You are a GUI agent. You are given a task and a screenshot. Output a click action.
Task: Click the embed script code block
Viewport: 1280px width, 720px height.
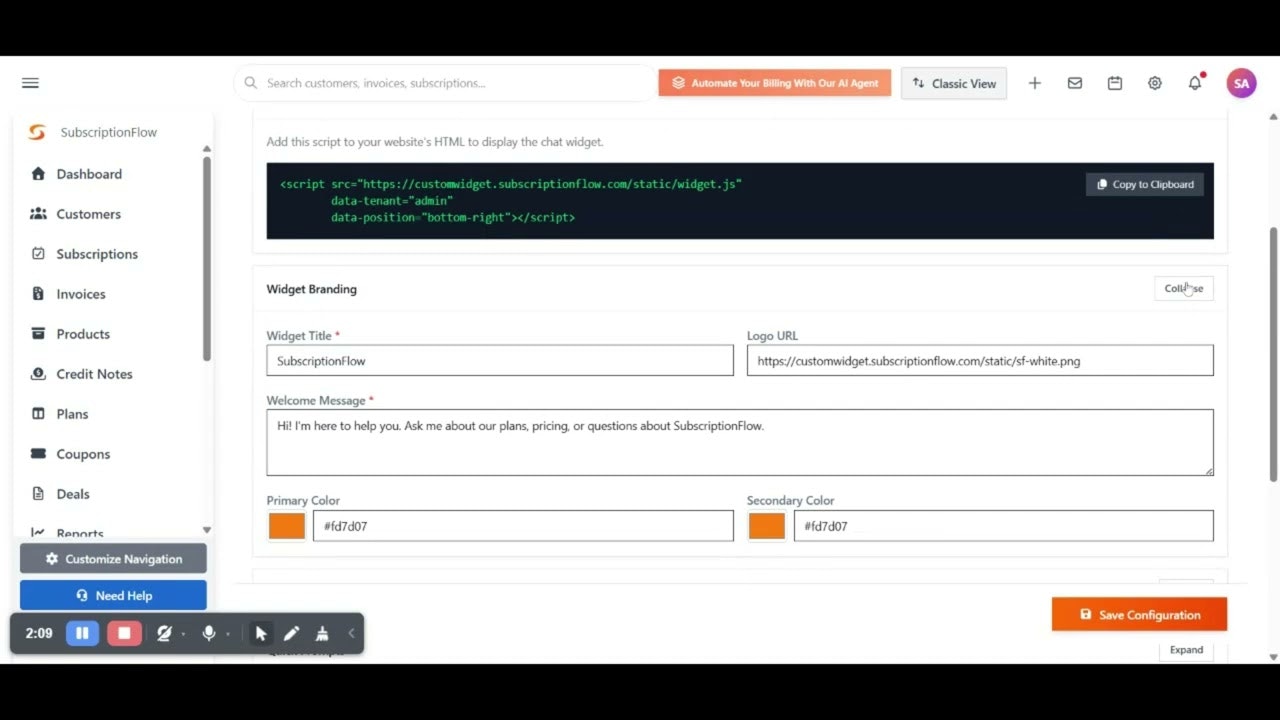(x=740, y=201)
